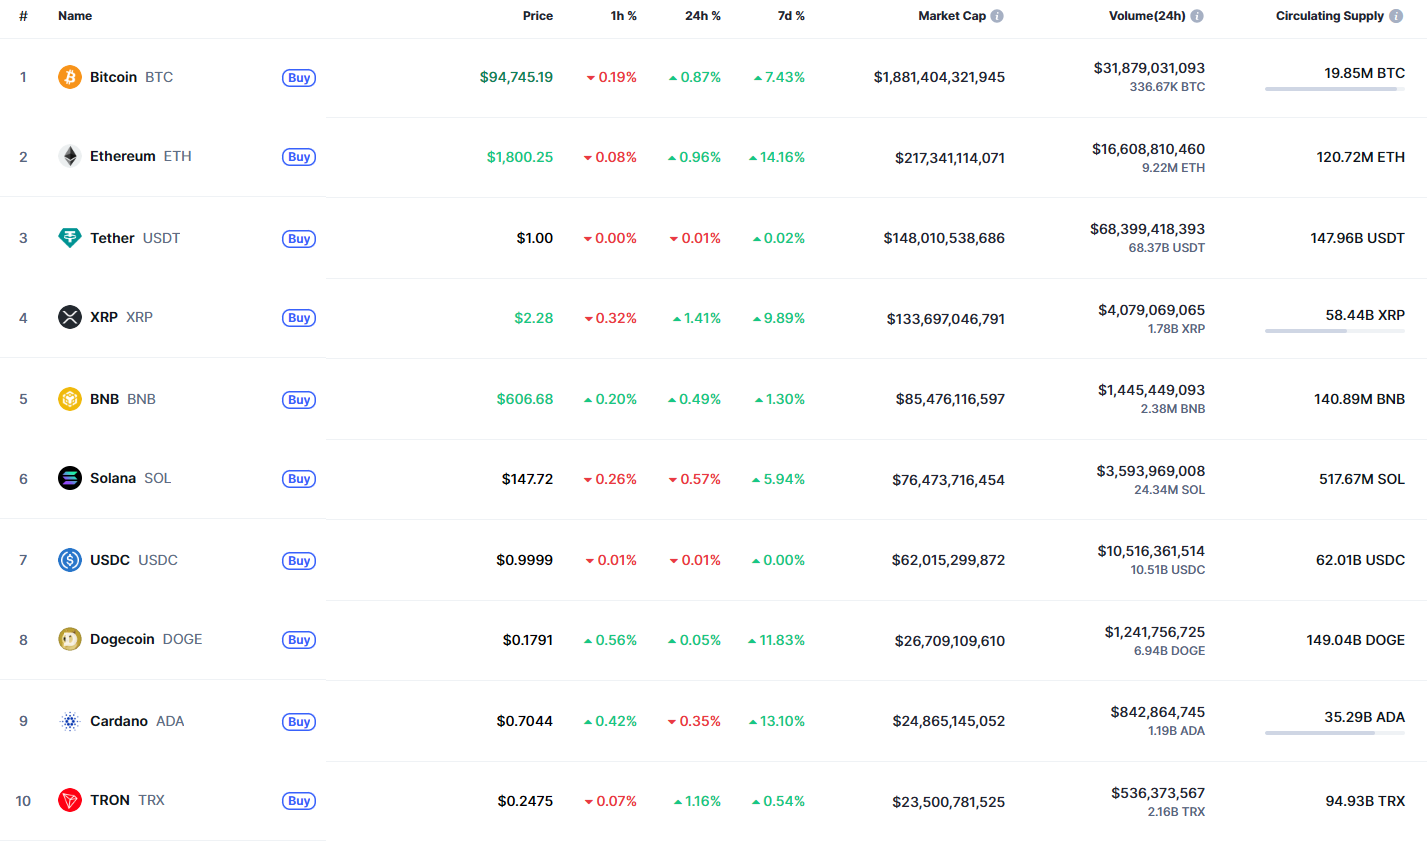Image resolution: width=1427 pixels, height=841 pixels.
Task: Click the TRON logo icon
Action: tap(70, 800)
